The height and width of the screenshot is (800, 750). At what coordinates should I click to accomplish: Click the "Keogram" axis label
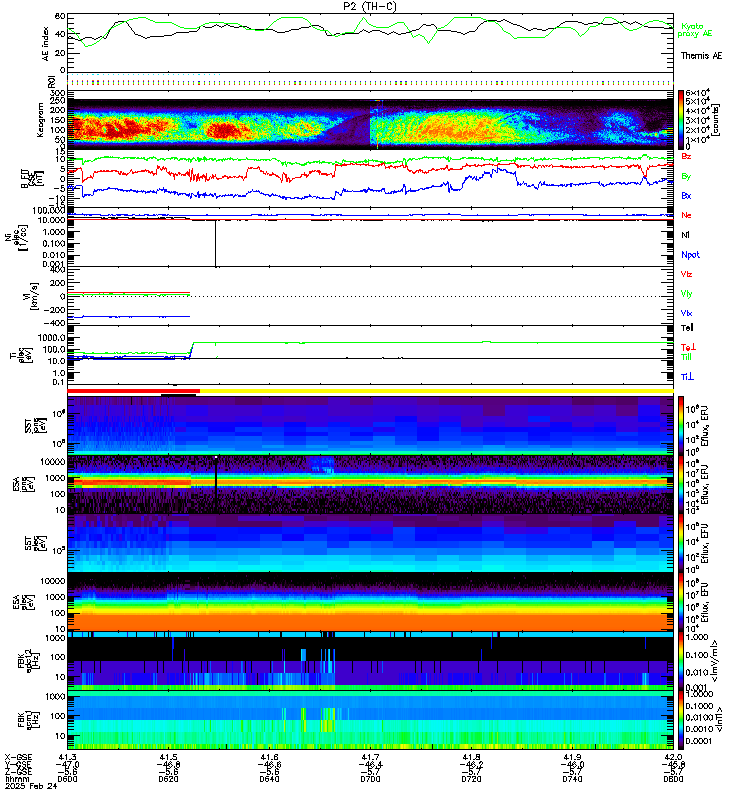(40, 120)
